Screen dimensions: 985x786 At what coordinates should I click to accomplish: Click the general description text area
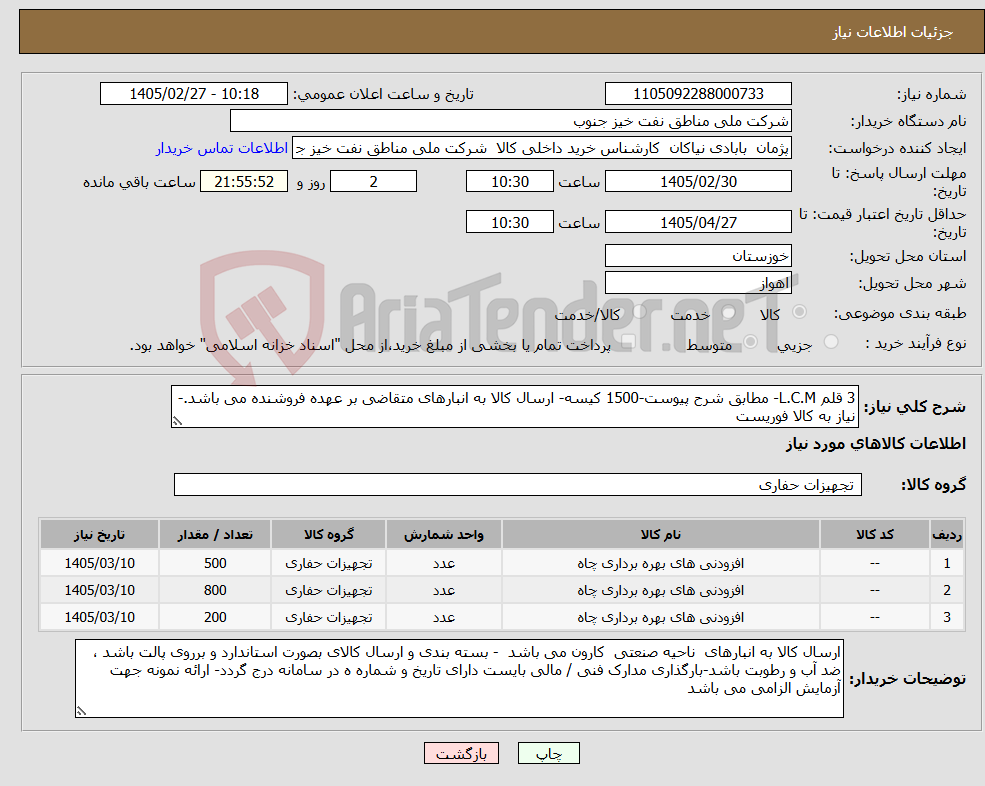coord(514,407)
